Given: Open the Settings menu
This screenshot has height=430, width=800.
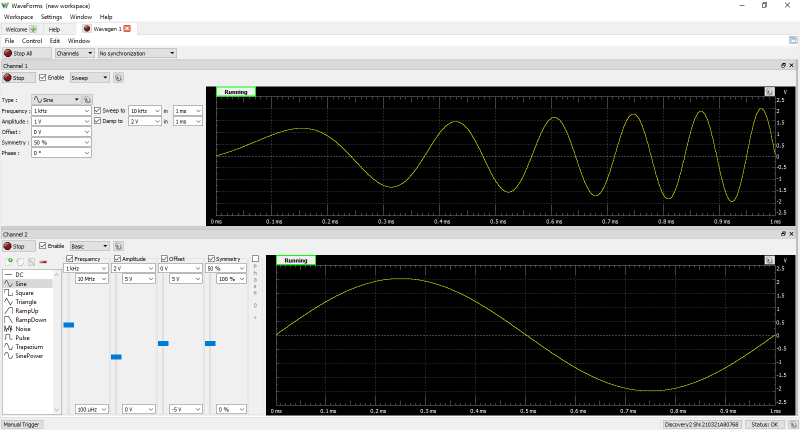Looking at the screenshot, I should [x=51, y=17].
